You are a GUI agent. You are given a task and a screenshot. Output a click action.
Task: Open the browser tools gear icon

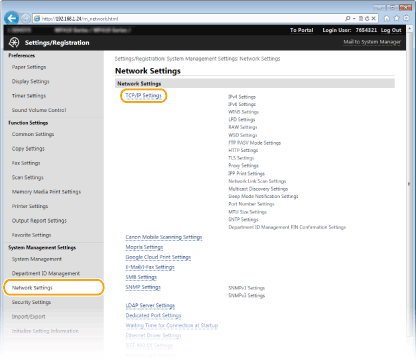pos(407,19)
